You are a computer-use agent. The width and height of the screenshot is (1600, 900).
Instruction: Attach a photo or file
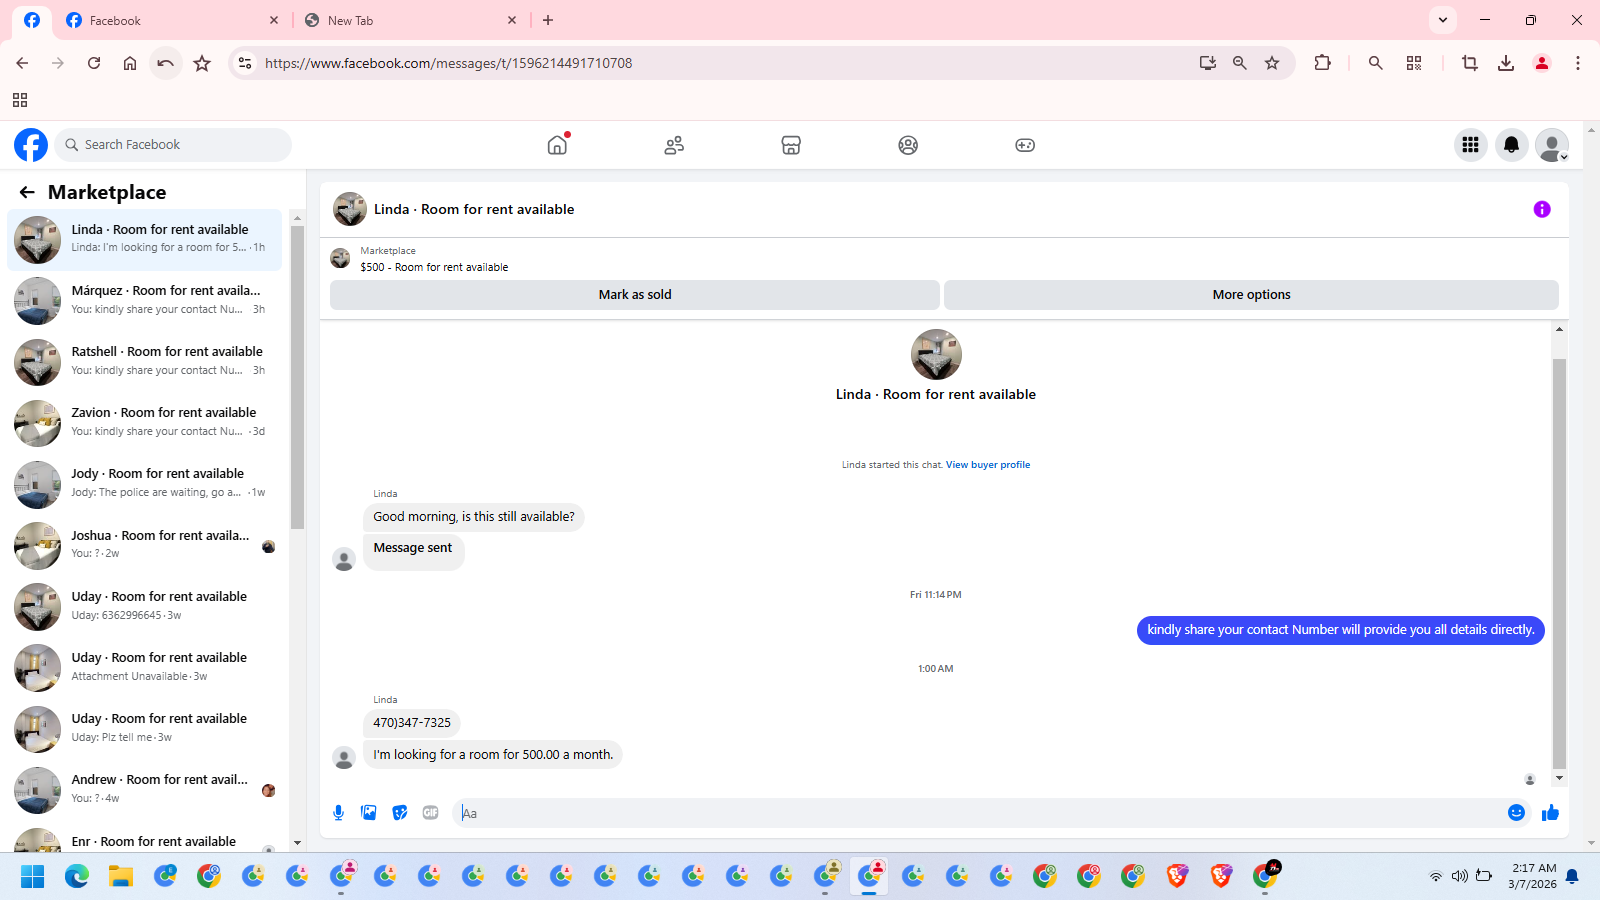point(369,813)
